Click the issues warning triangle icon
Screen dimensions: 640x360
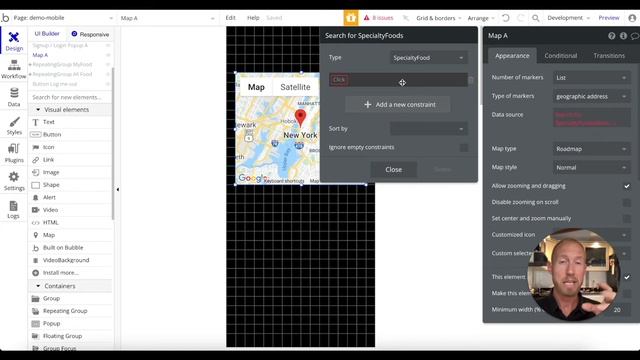point(367,18)
